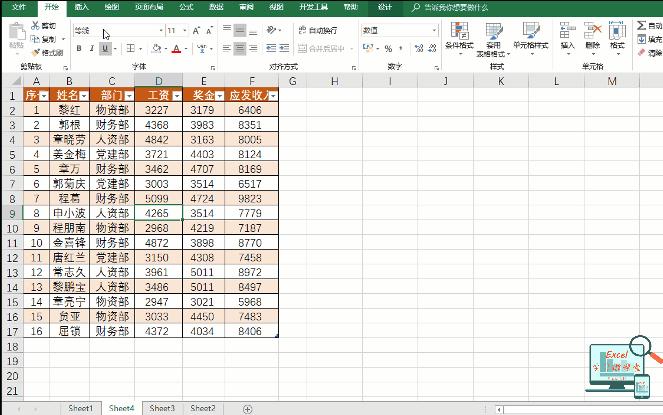Toggle Bold formatting
Image resolution: width=663 pixels, height=415 pixels.
pos(79,49)
